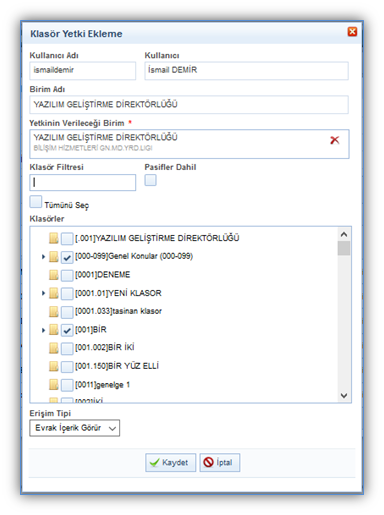This screenshot has height=515, width=384.
Task: Check the [0001.033]tasinan klasor checkbox
Action: (67, 312)
